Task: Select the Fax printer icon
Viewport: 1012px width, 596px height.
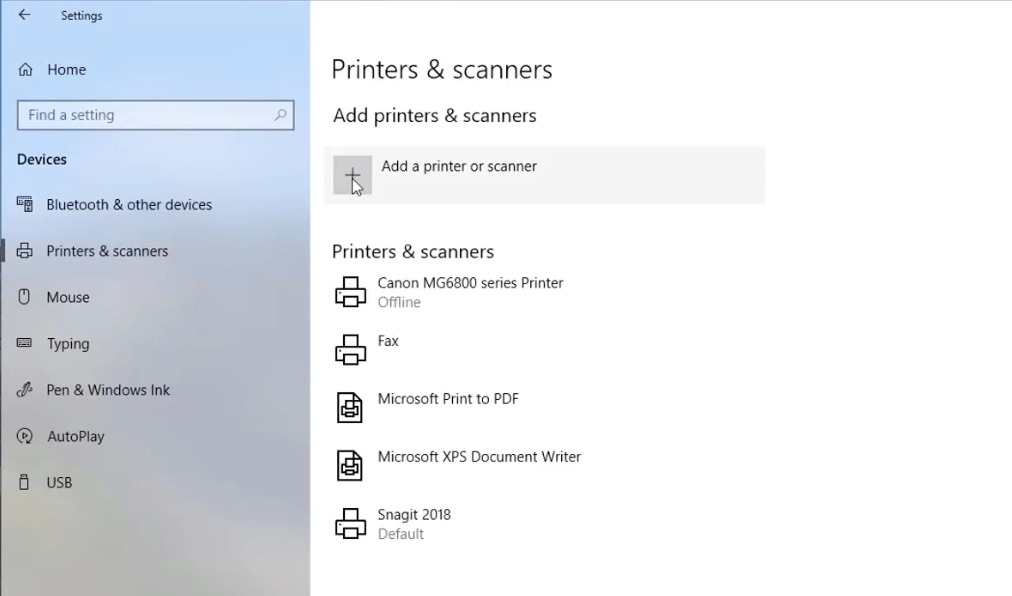Action: 350,350
